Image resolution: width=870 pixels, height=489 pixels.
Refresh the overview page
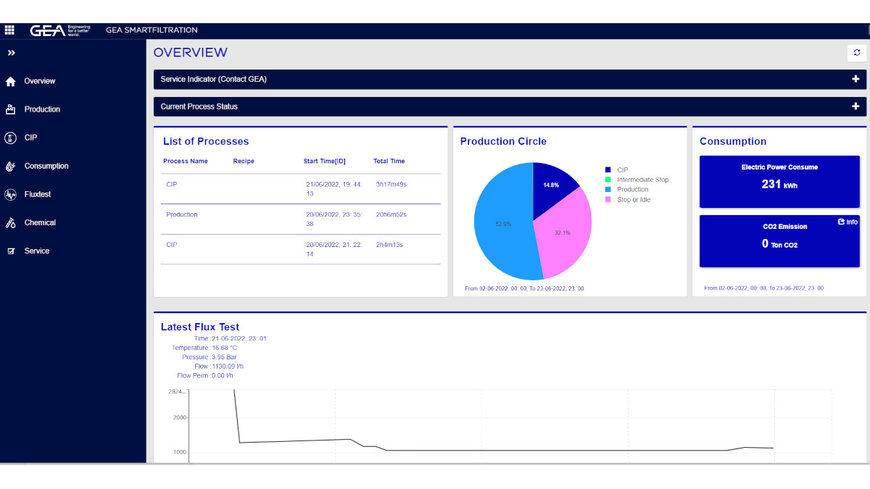click(857, 53)
